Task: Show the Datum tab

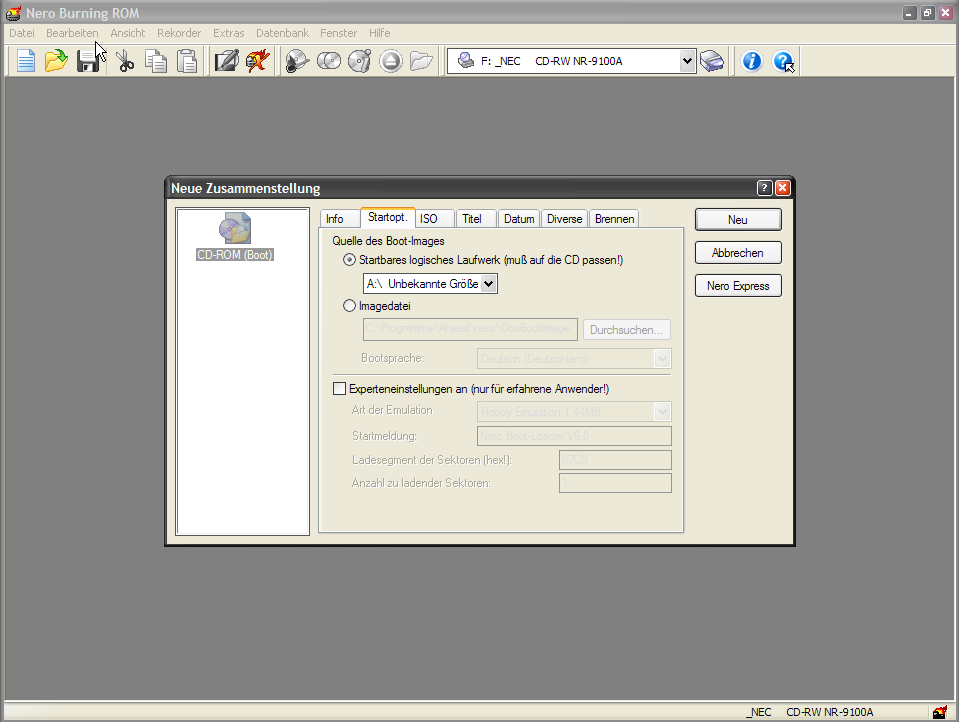Action: [519, 219]
